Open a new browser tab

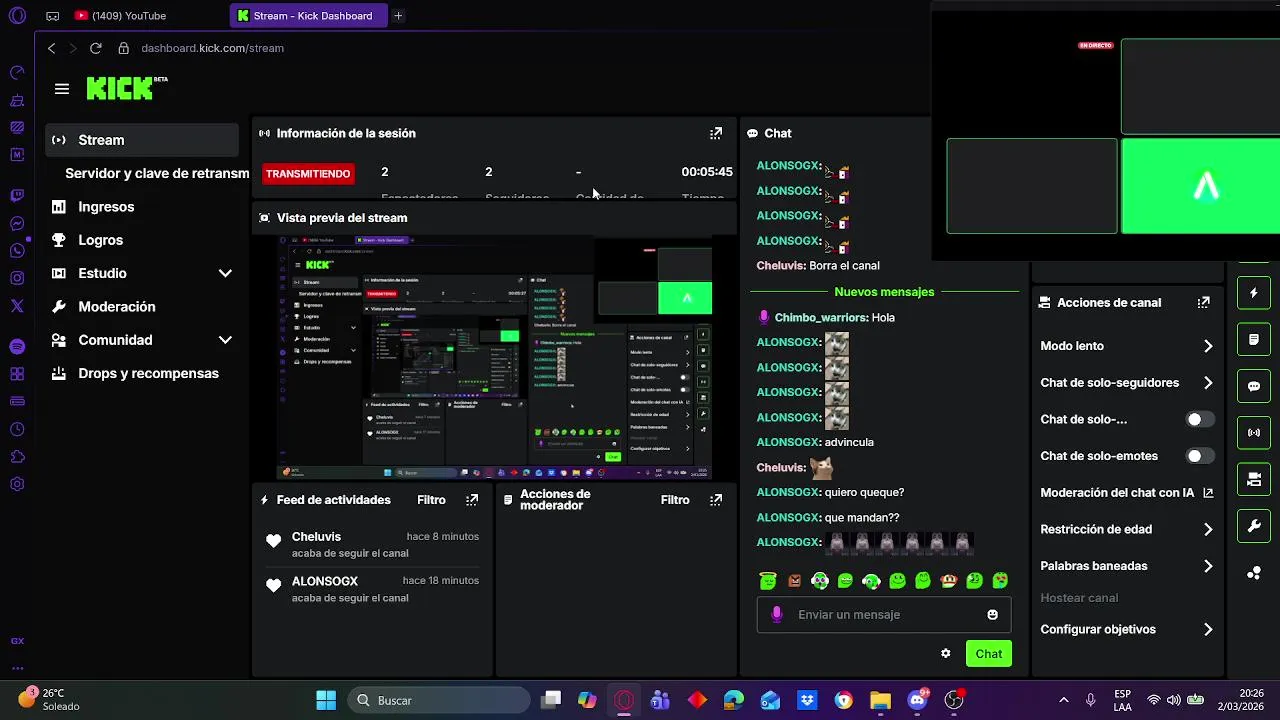coord(398,16)
